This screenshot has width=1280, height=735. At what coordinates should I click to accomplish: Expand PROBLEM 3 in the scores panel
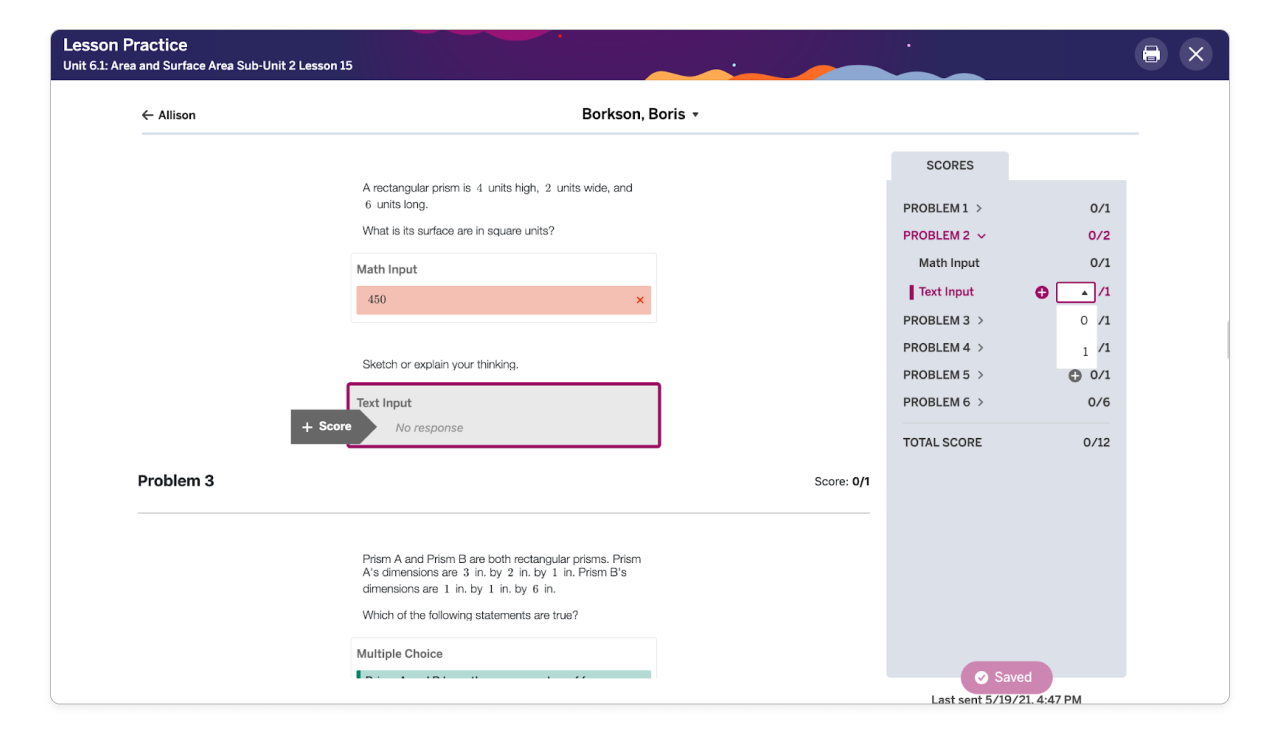click(x=944, y=320)
